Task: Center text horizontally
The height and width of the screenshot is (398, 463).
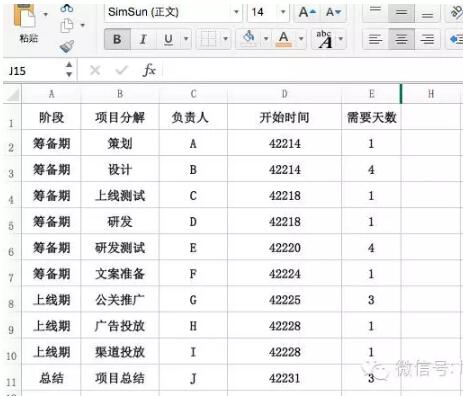Action: (401, 39)
